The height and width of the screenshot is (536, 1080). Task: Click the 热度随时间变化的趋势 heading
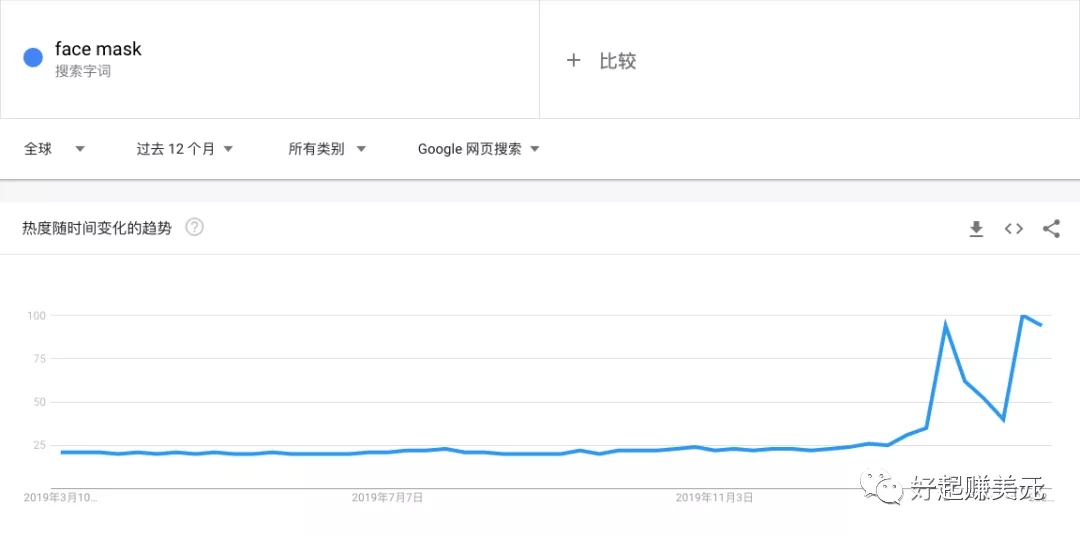pos(97,228)
